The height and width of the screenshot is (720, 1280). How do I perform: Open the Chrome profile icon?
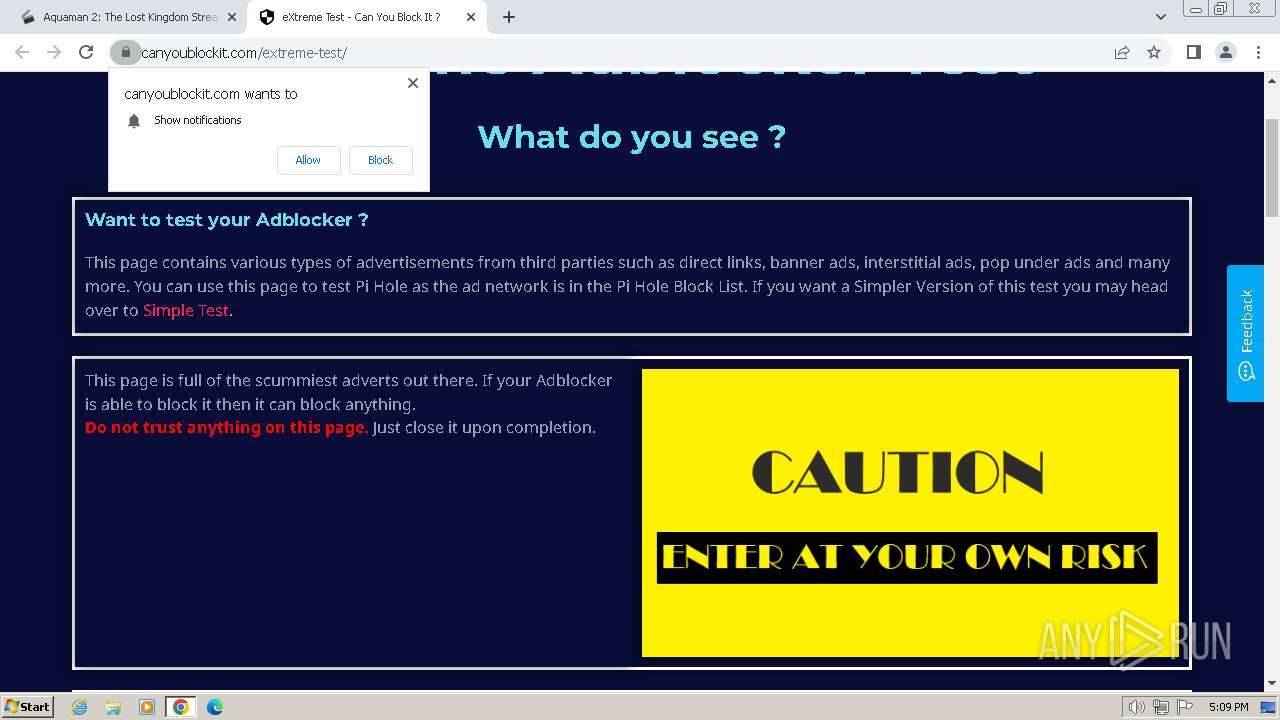1225,52
